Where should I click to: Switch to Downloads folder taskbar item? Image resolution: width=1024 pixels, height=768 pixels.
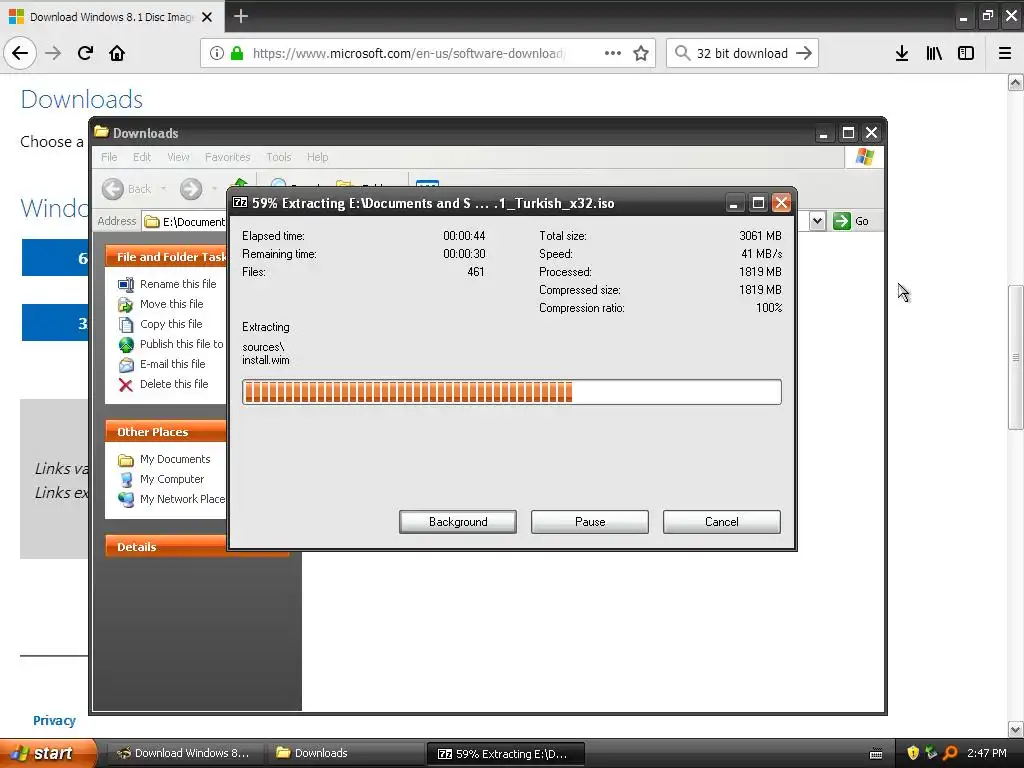coord(346,753)
